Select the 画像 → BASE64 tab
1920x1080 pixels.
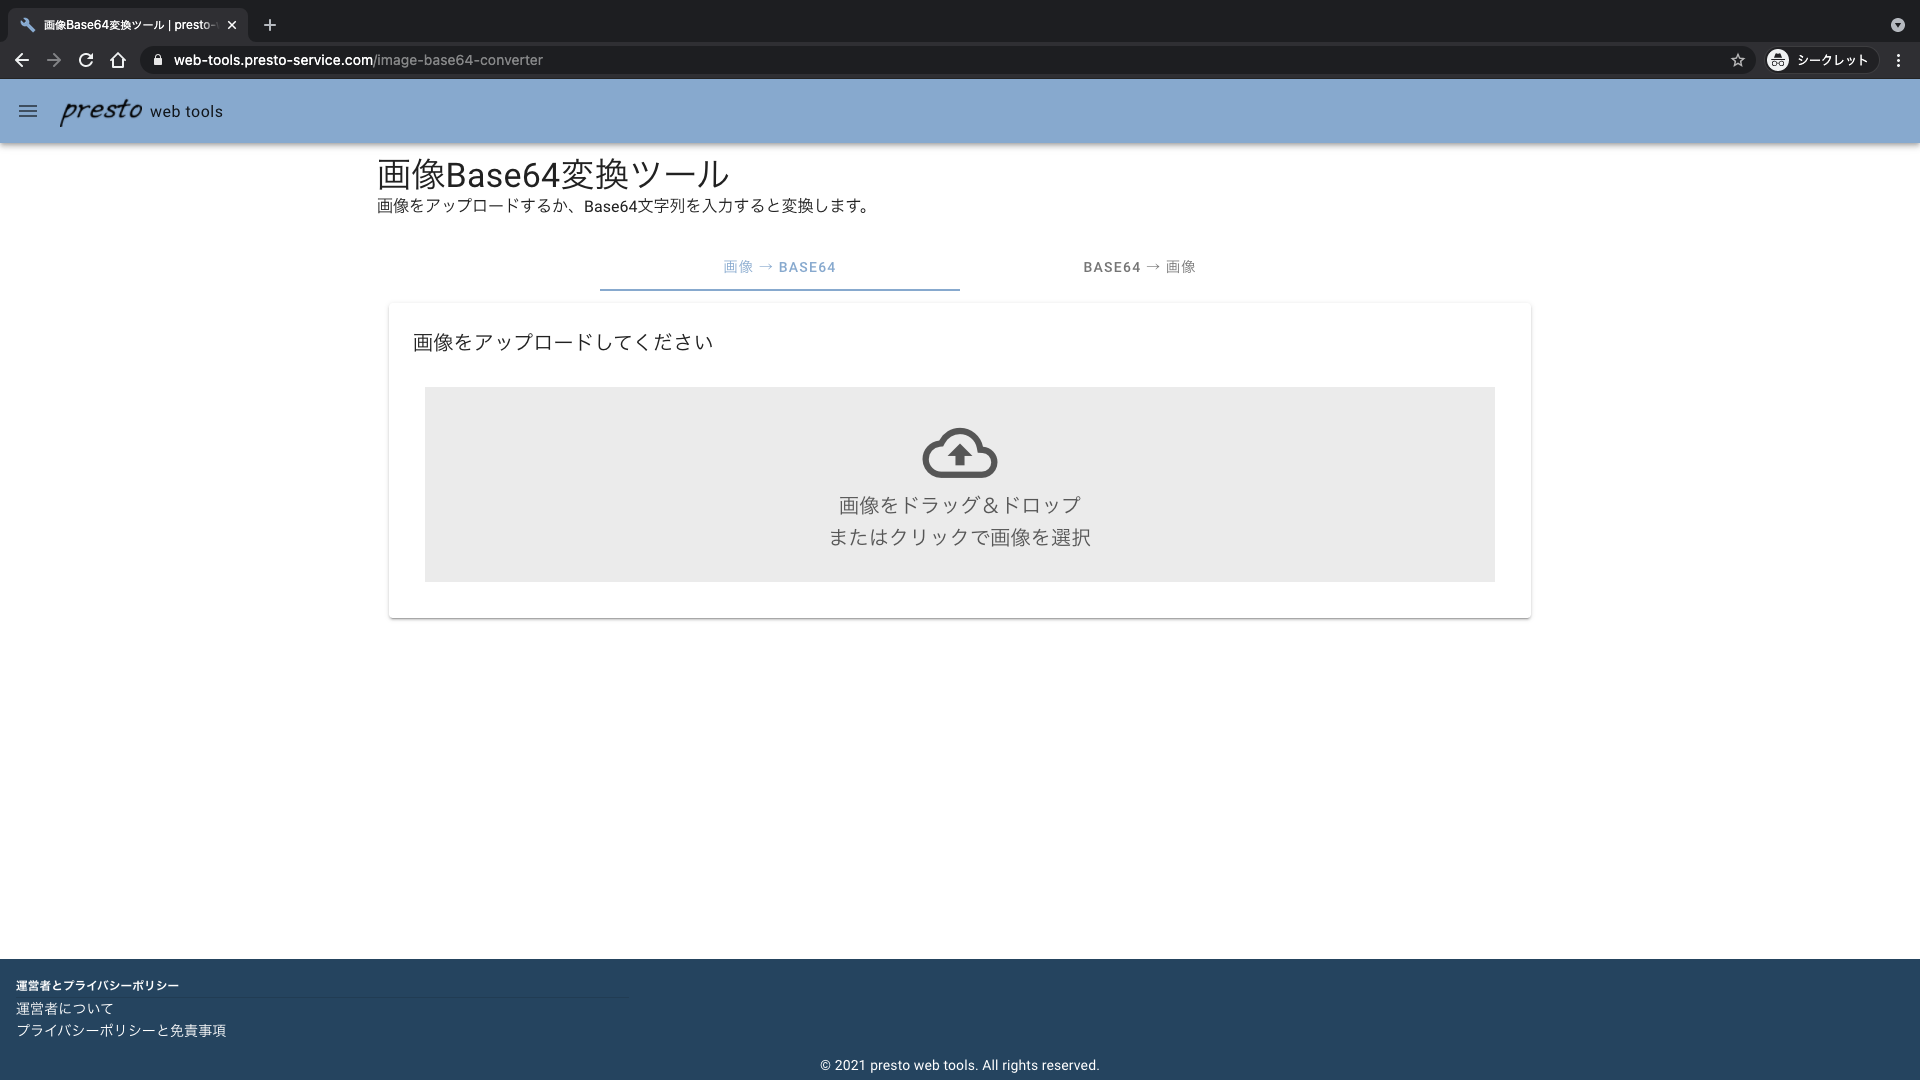779,267
